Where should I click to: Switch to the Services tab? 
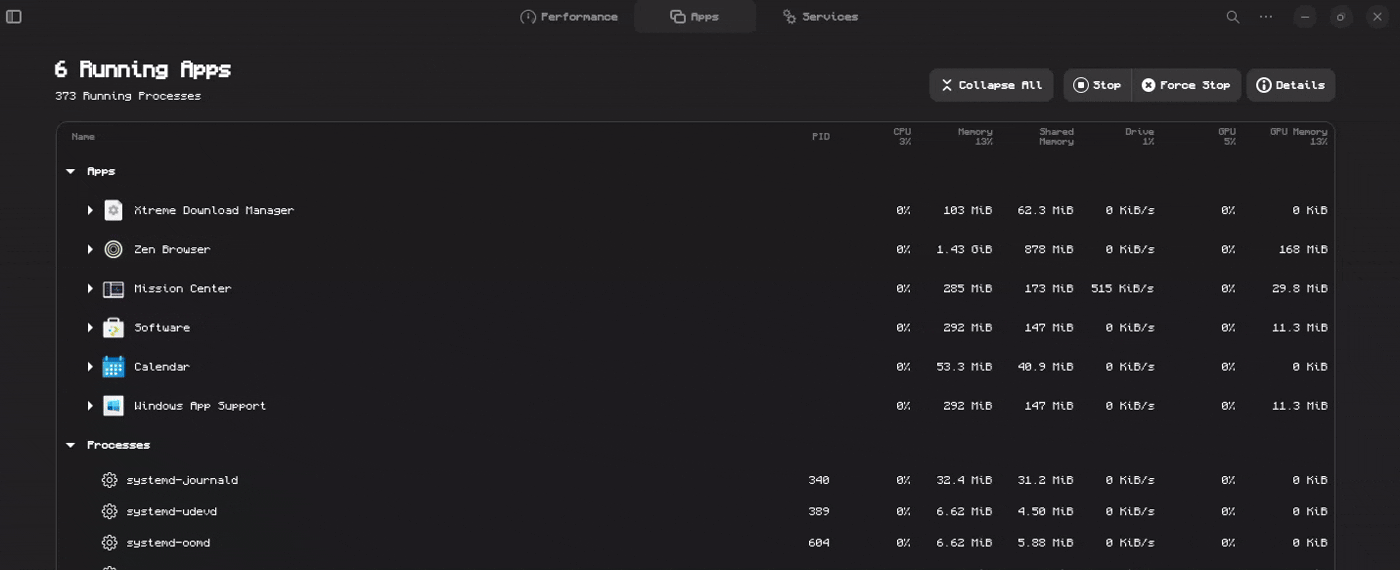point(820,17)
